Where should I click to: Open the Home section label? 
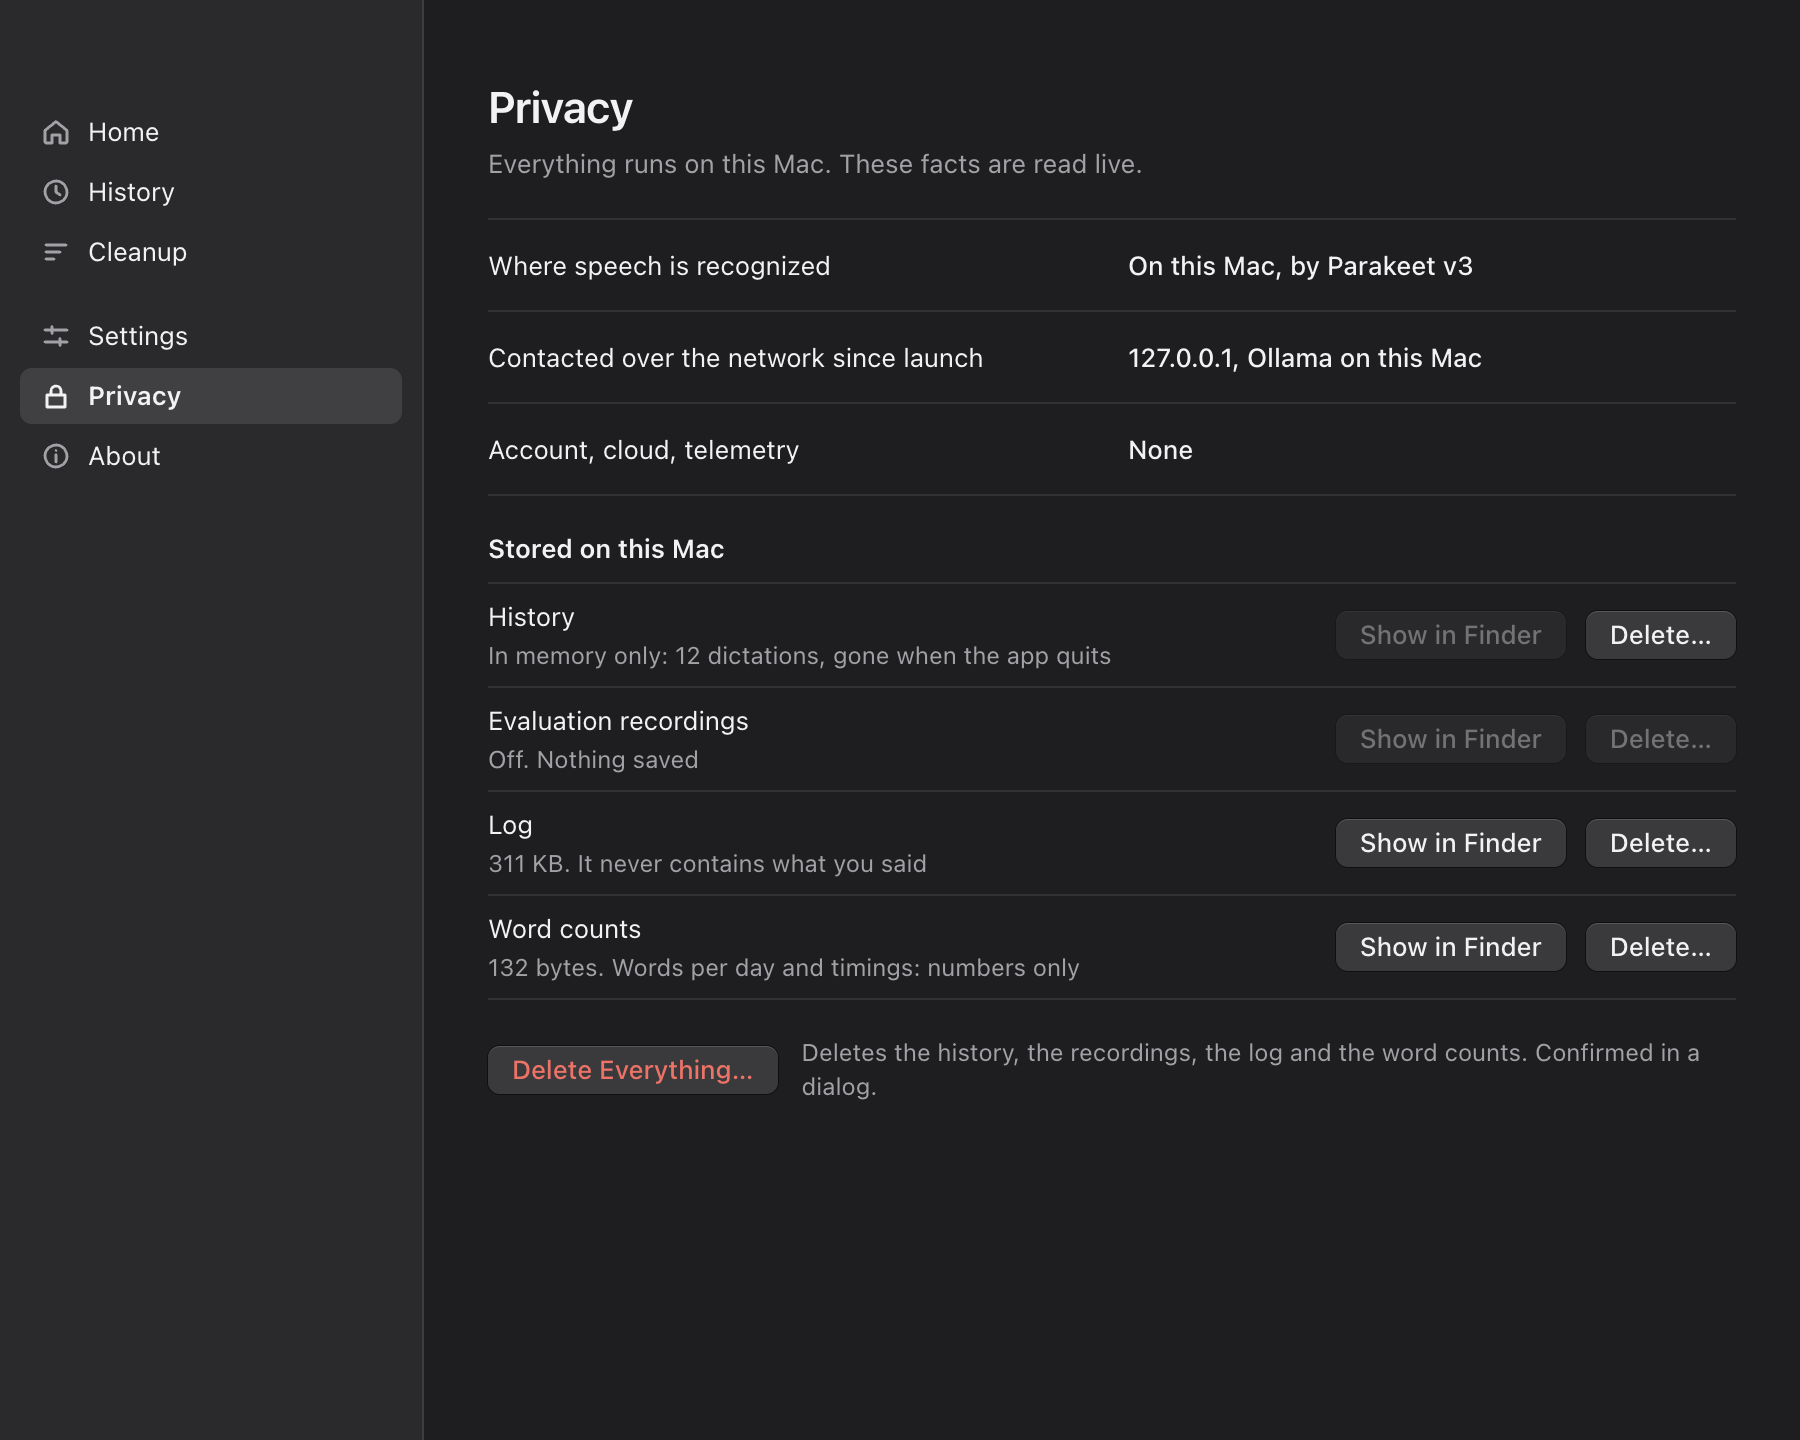(x=123, y=132)
